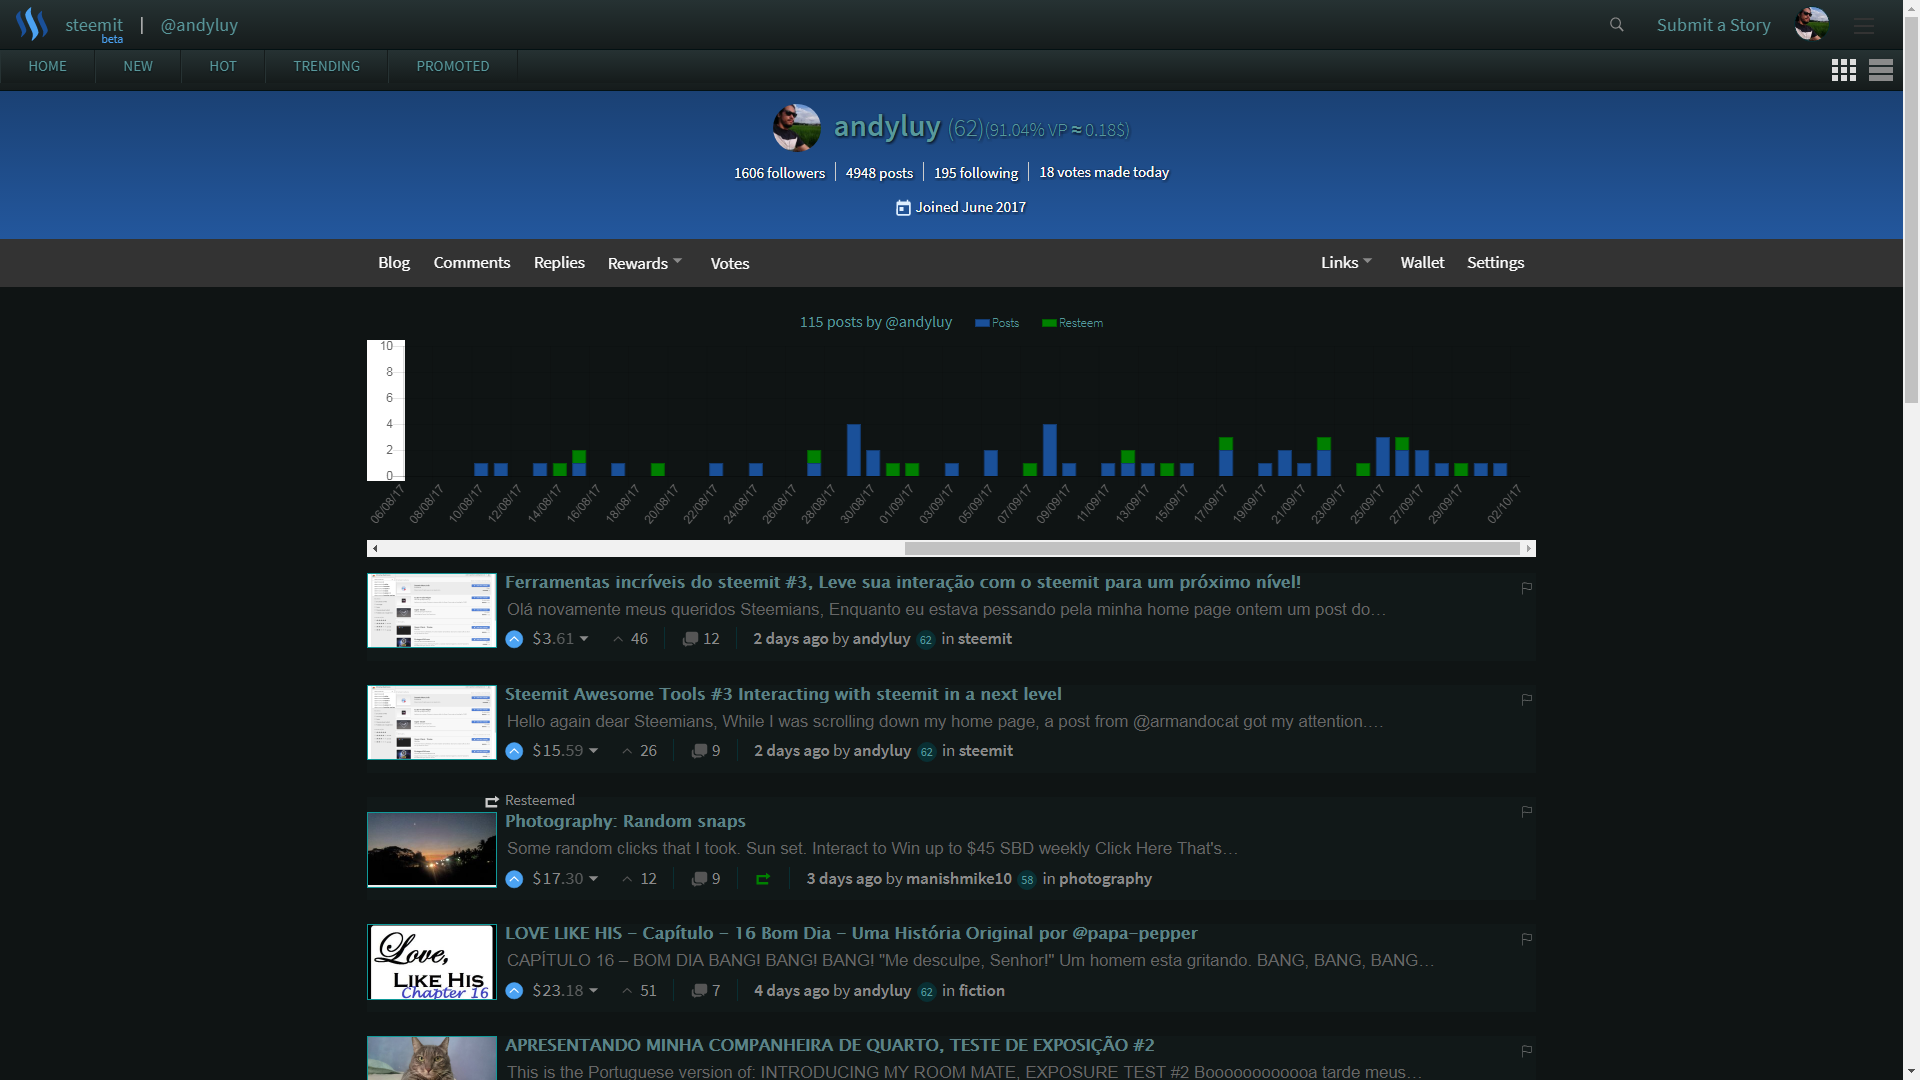The height and width of the screenshot is (1080, 1920).
Task: Click the chart horizontal scrollbar thumb
Action: tap(1210, 548)
